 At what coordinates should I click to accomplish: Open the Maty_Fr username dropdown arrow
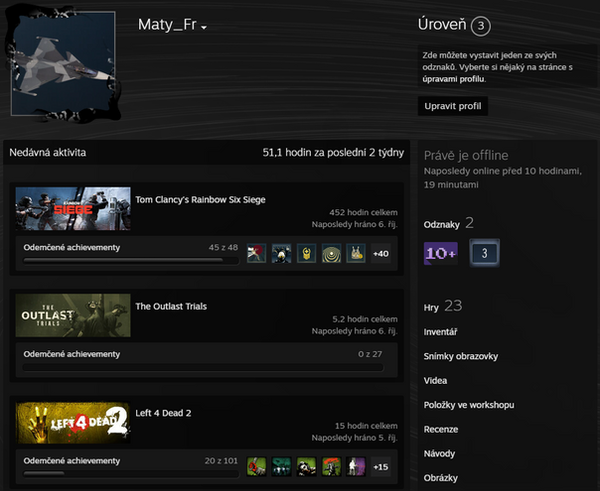tap(204, 28)
